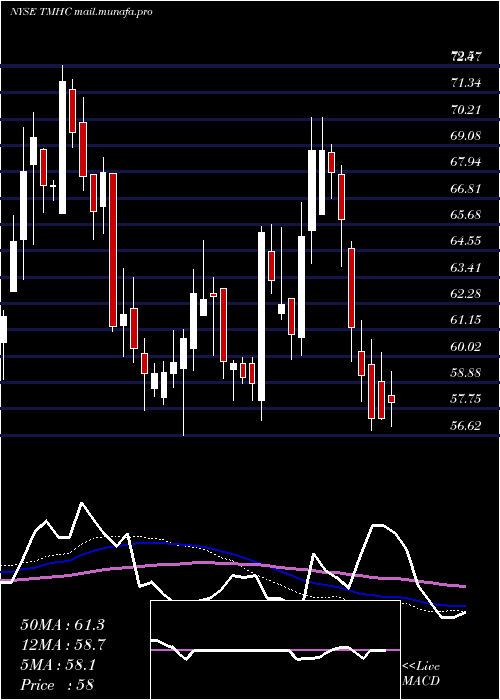Select the 57.75 price axis label
500x700 pixels.
(466, 399)
